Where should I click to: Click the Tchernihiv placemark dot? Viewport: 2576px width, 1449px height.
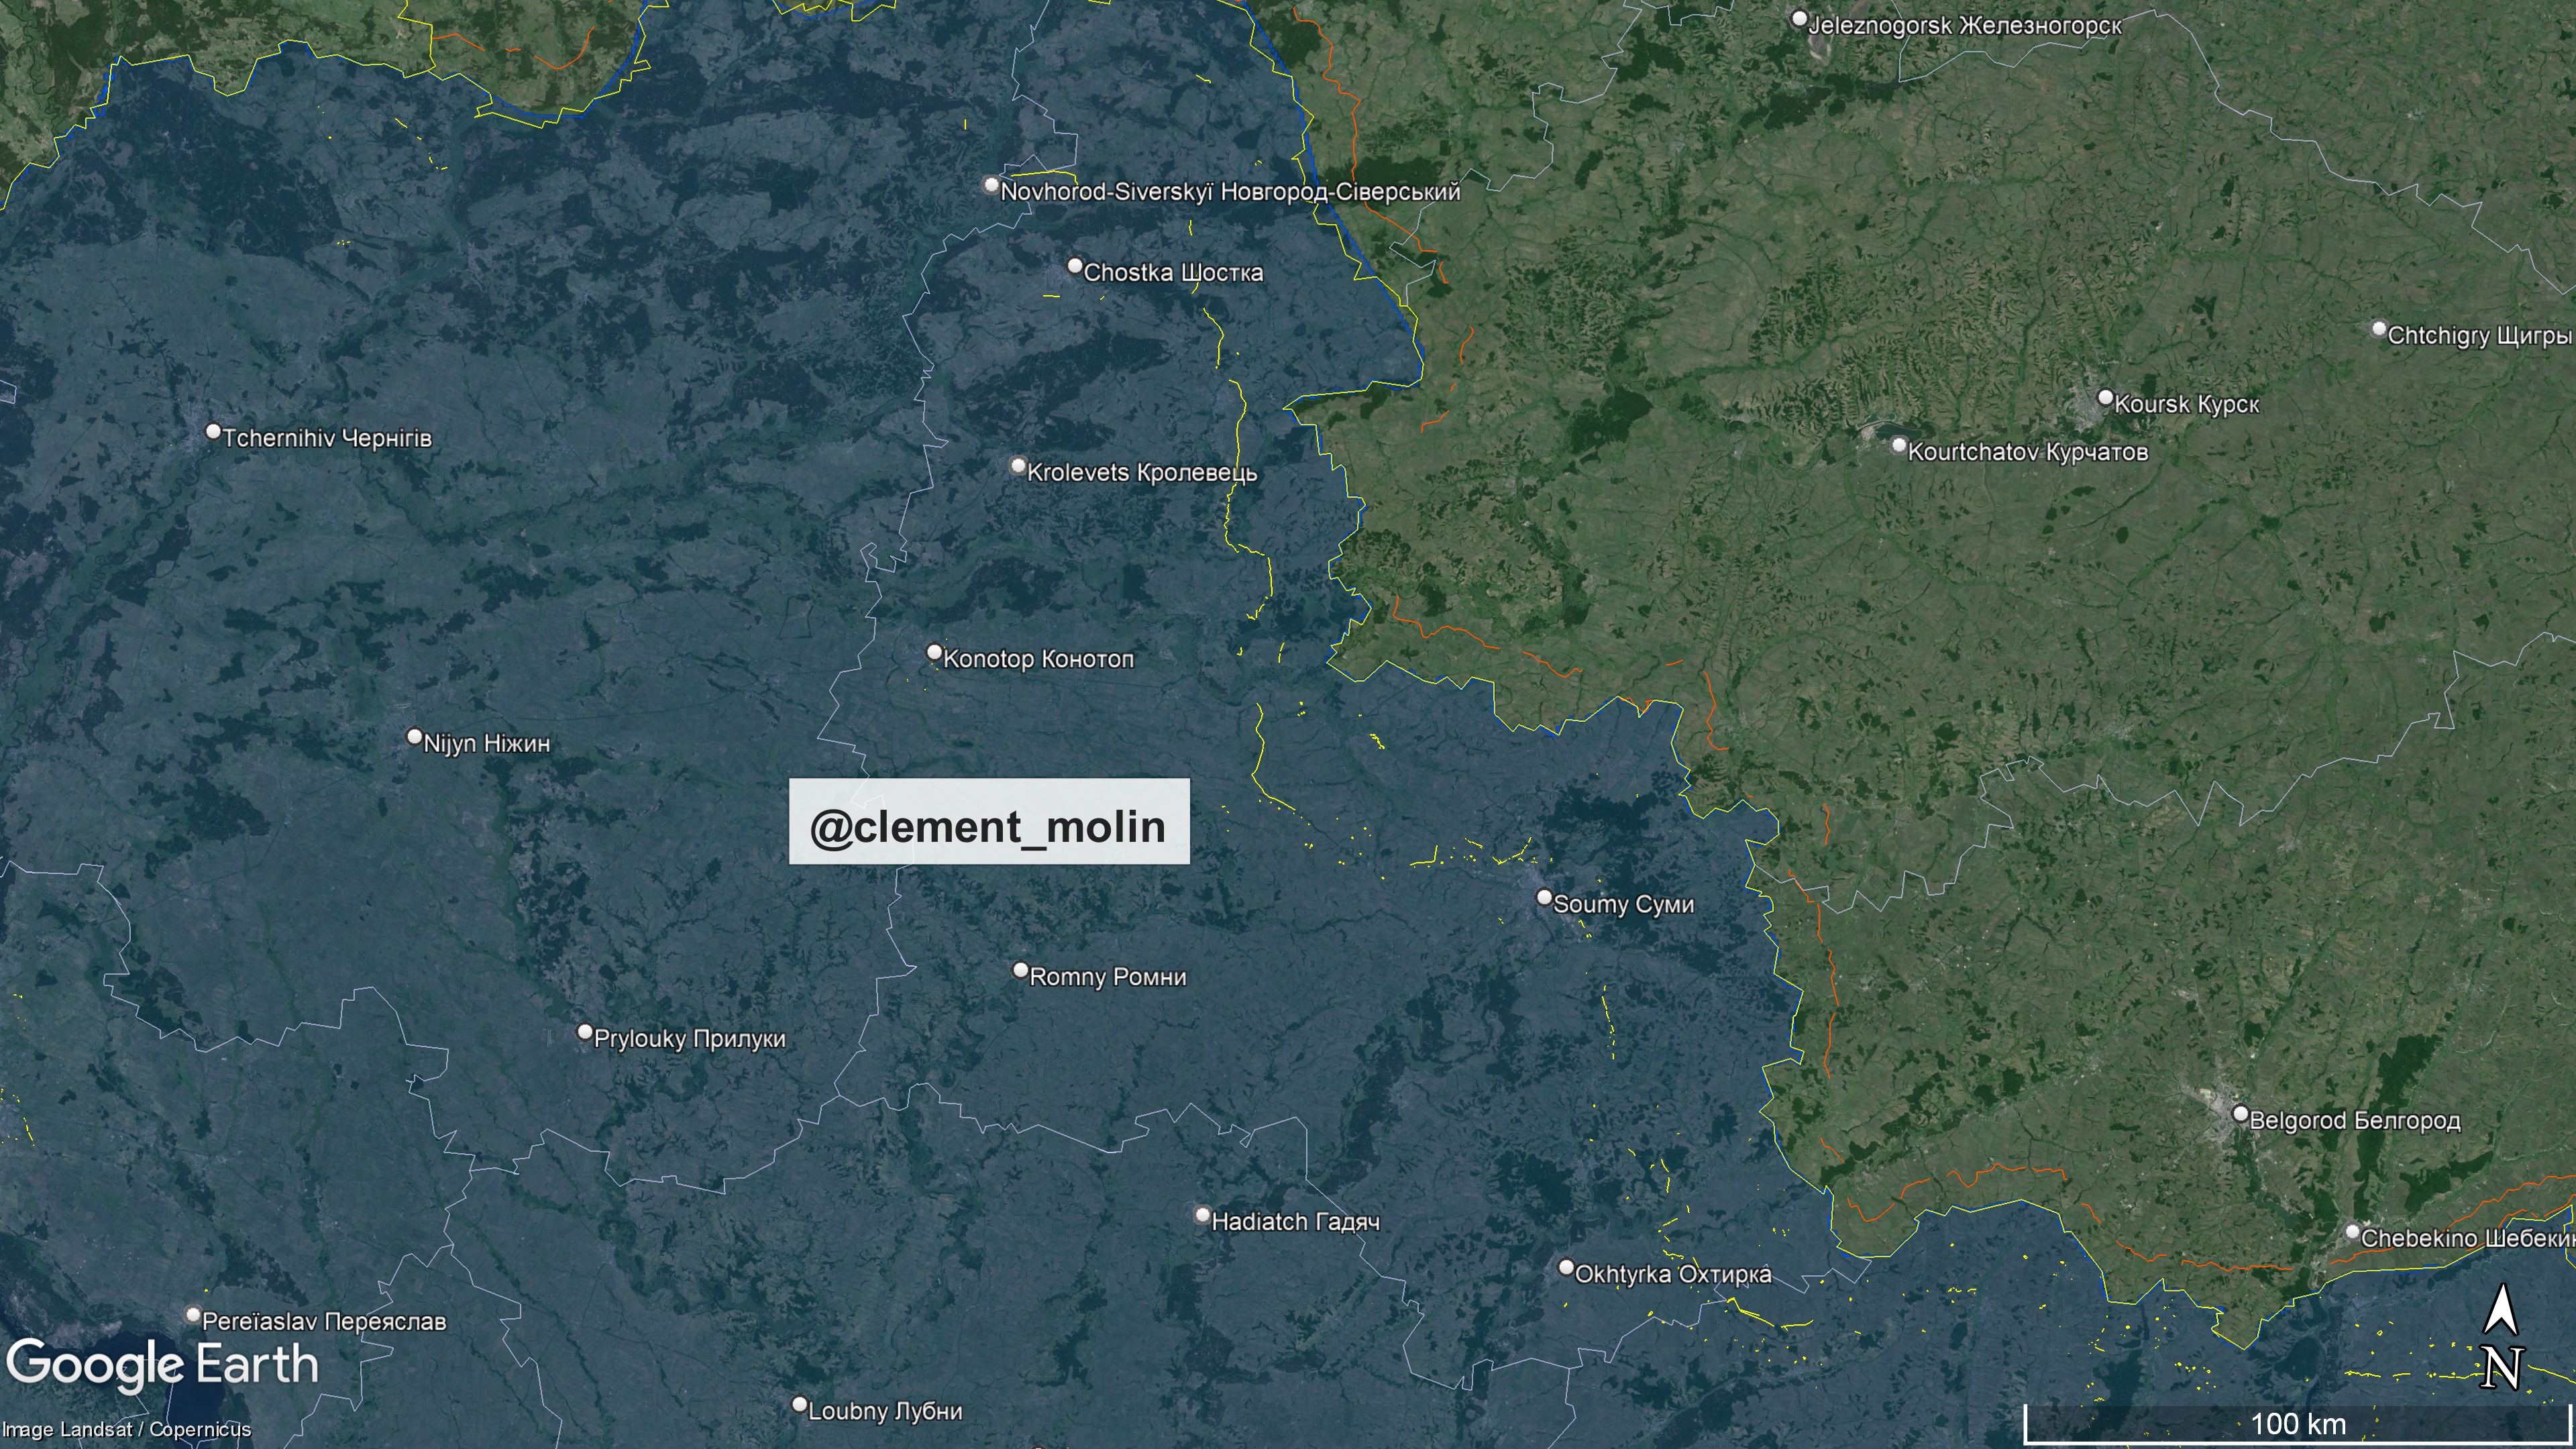point(213,432)
